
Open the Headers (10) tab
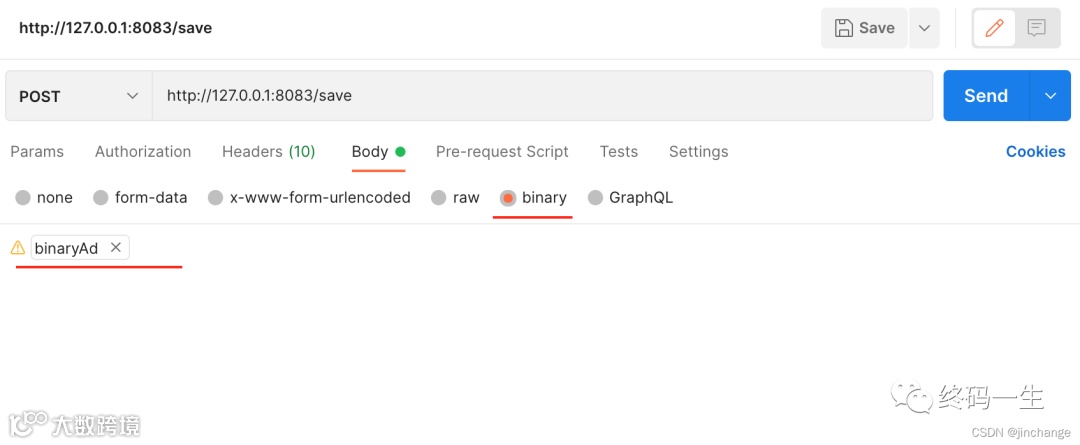tap(268, 152)
